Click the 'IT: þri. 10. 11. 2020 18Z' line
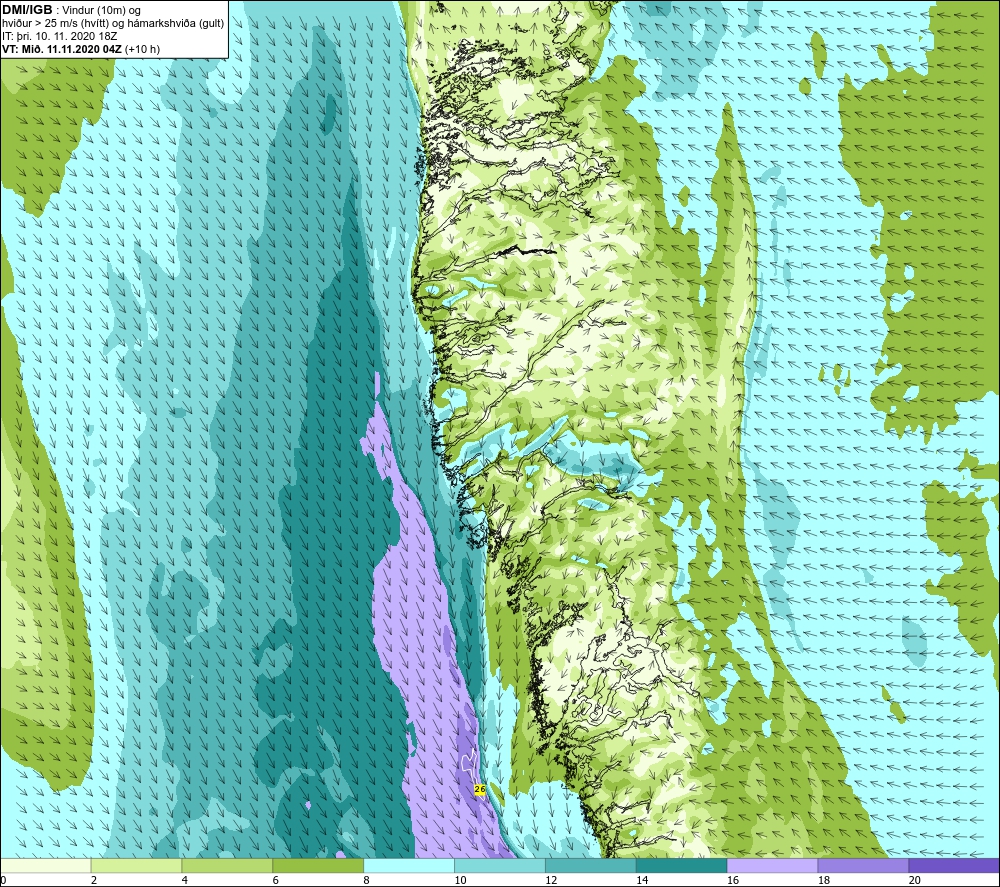The height and width of the screenshot is (887, 1000). click(x=59, y=36)
